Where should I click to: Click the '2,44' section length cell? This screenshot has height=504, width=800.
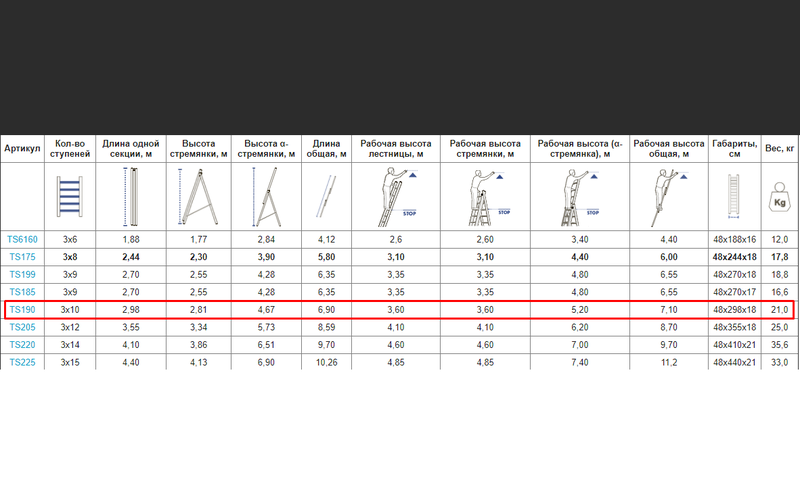[131, 257]
